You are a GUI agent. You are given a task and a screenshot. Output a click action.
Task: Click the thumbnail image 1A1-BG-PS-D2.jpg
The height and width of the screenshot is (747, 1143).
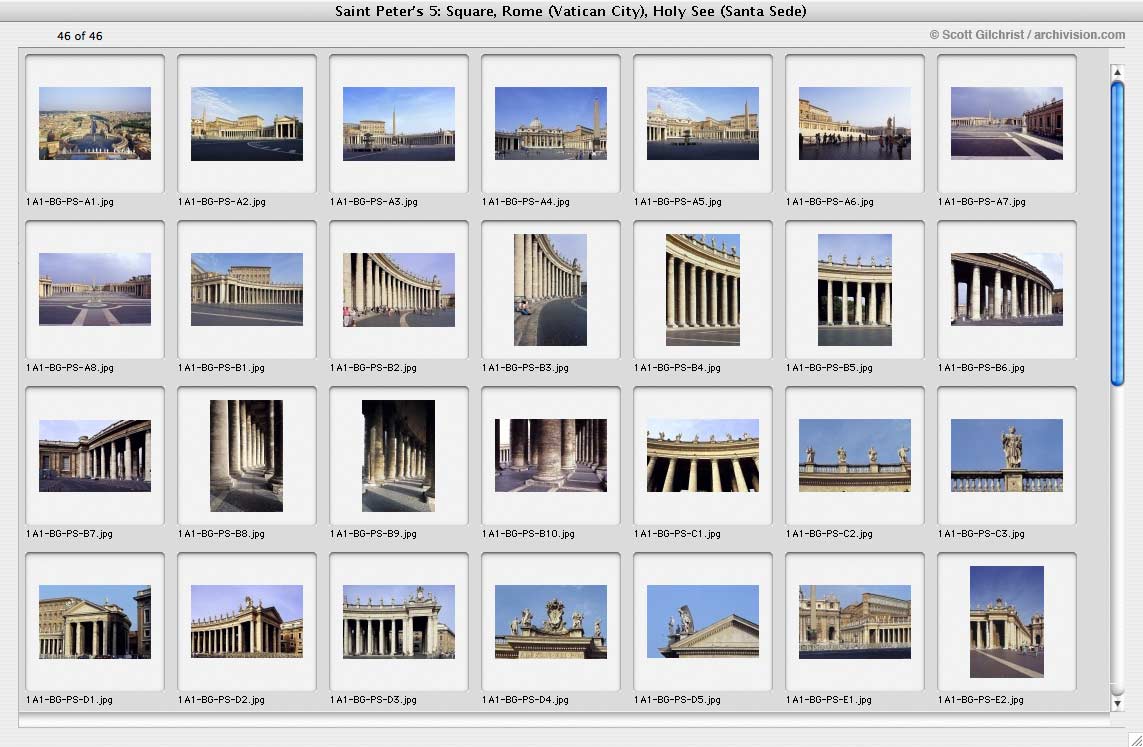pyautogui.click(x=246, y=622)
